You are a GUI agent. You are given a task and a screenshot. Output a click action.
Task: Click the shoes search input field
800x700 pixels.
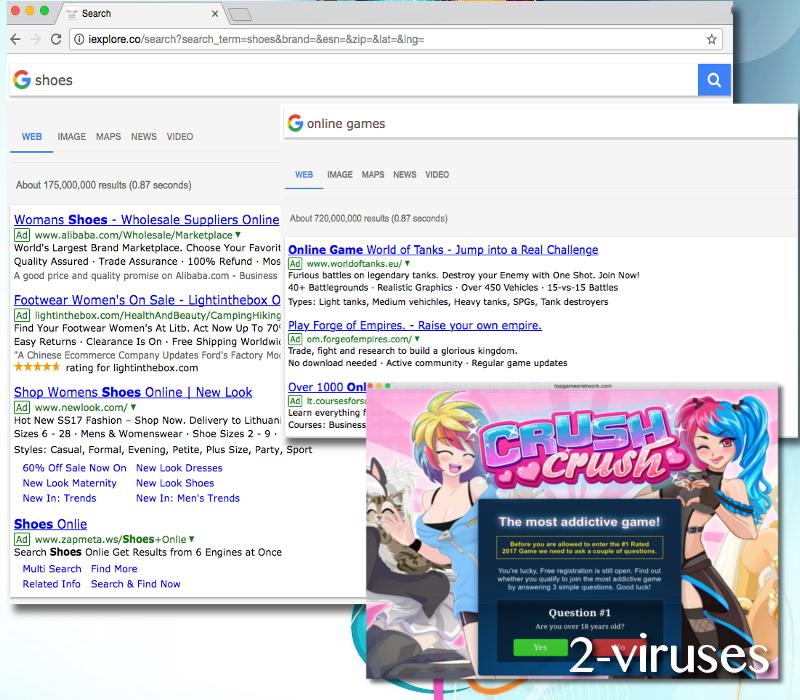(350, 80)
